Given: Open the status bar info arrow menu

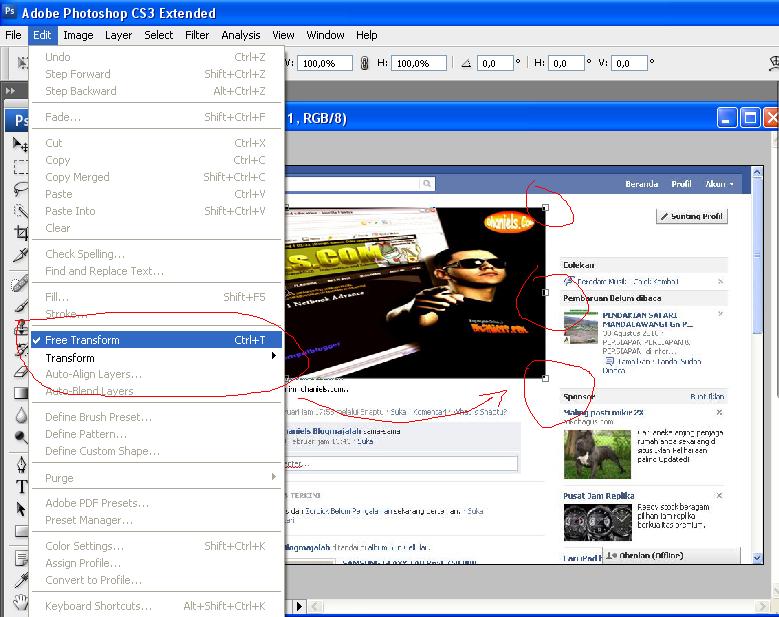Looking at the screenshot, I should click(299, 606).
